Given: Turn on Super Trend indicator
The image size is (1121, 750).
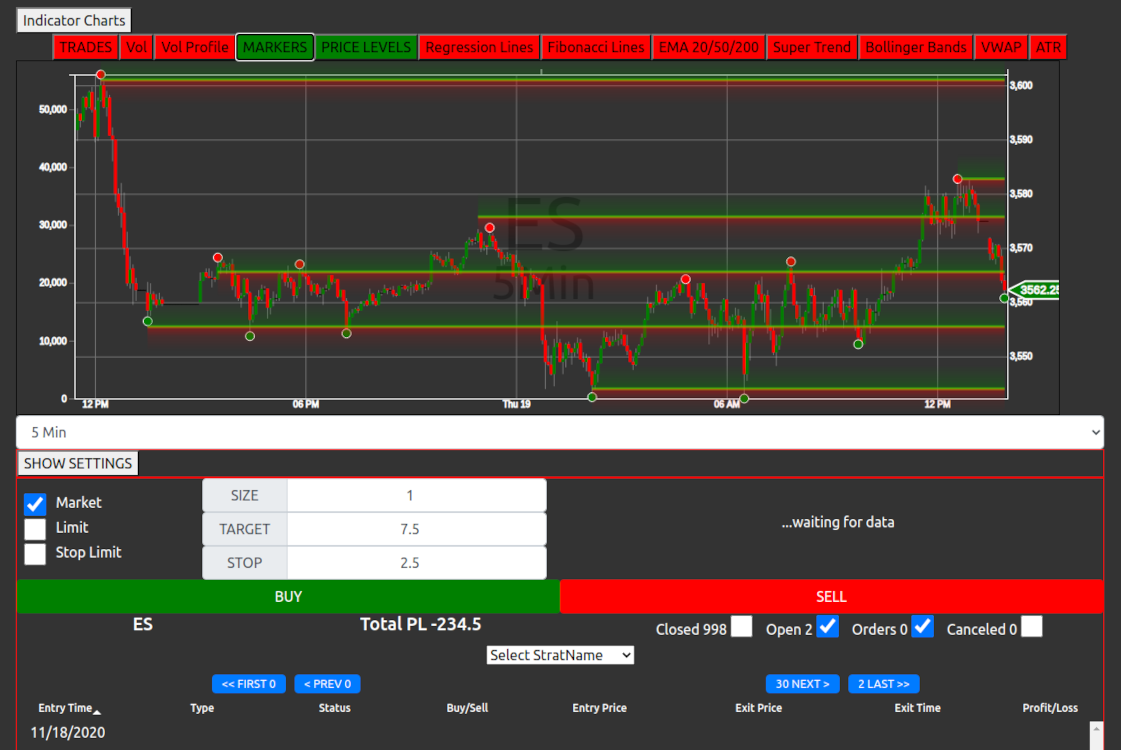Looking at the screenshot, I should (x=811, y=47).
